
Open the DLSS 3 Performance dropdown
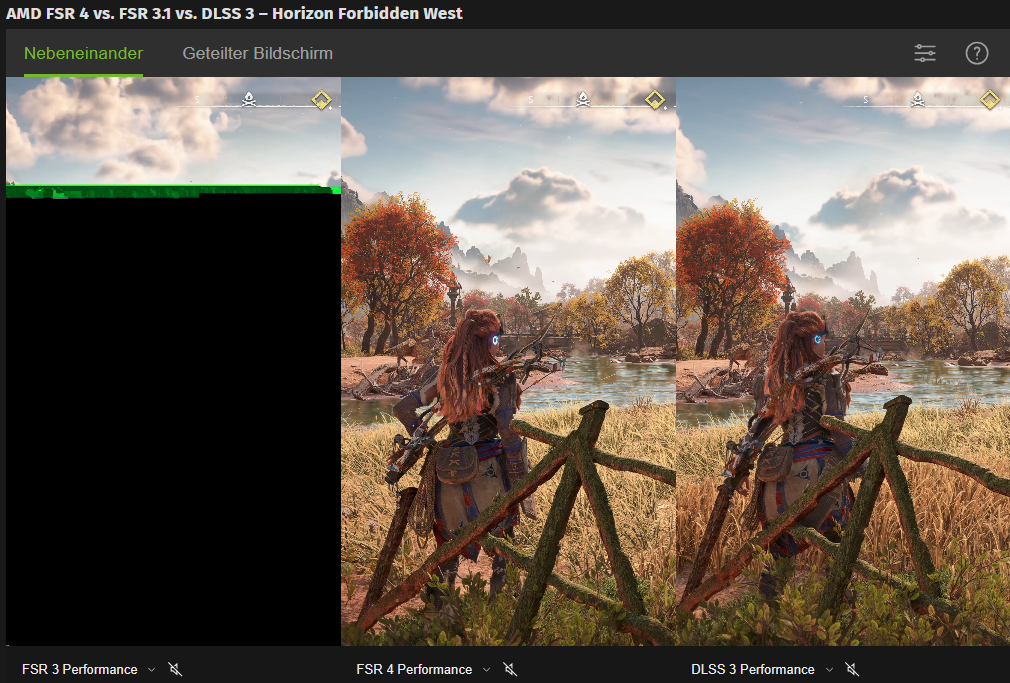[x=762, y=669]
